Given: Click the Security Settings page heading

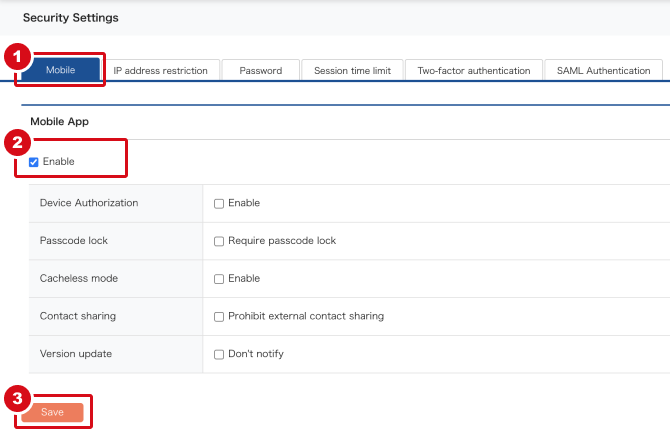Looking at the screenshot, I should click(x=70, y=18).
